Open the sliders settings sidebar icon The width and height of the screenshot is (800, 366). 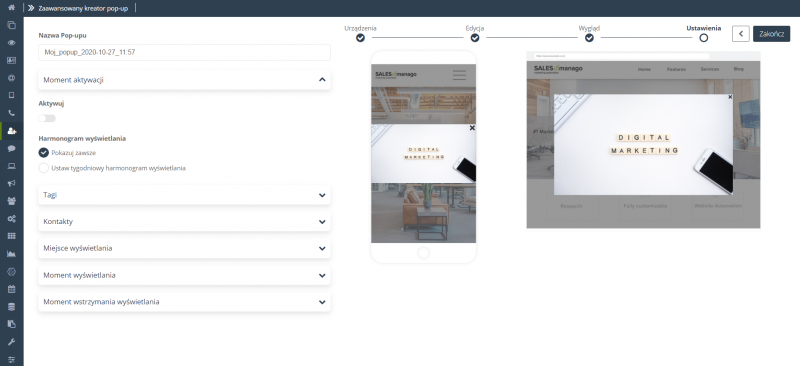[12, 359]
